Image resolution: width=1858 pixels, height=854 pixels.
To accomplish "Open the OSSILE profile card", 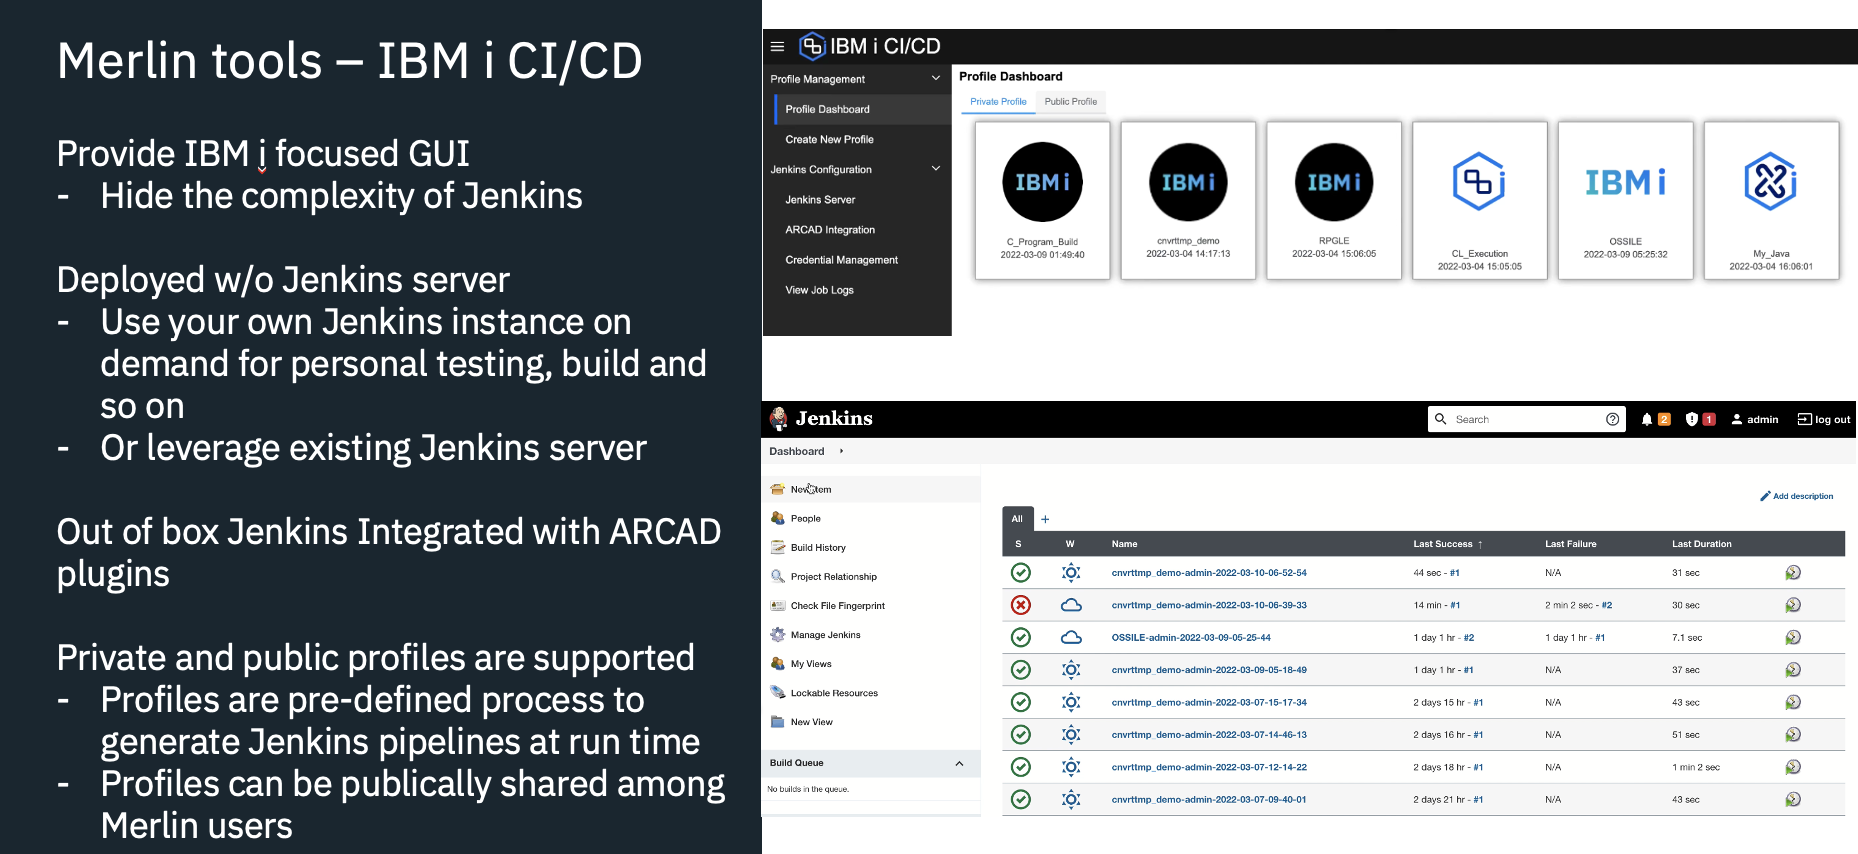I will point(1626,201).
